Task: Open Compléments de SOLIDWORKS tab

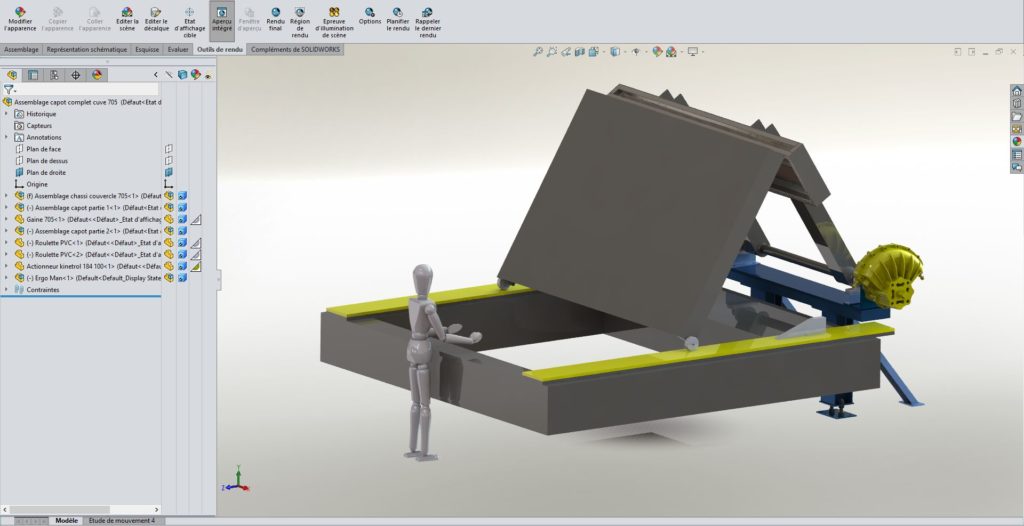Action: 296,49
